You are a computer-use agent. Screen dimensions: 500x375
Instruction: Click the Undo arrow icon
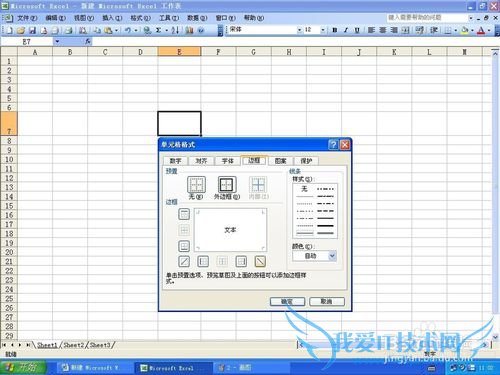(x=128, y=30)
